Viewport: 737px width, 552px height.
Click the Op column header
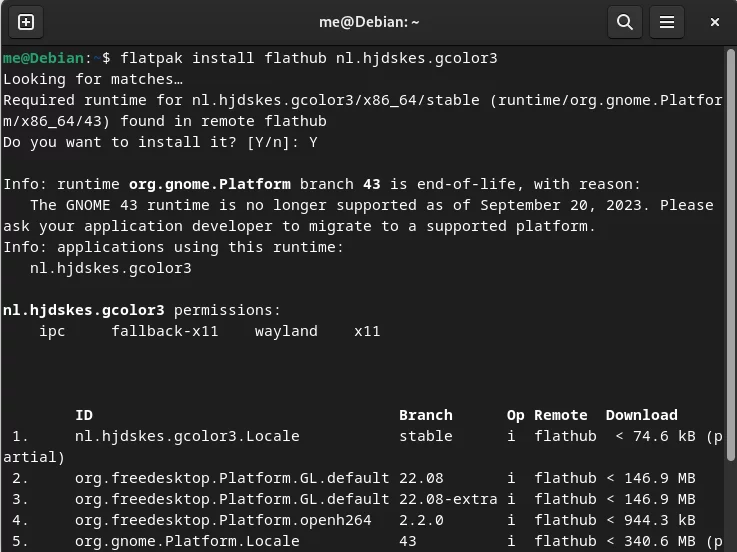click(516, 415)
